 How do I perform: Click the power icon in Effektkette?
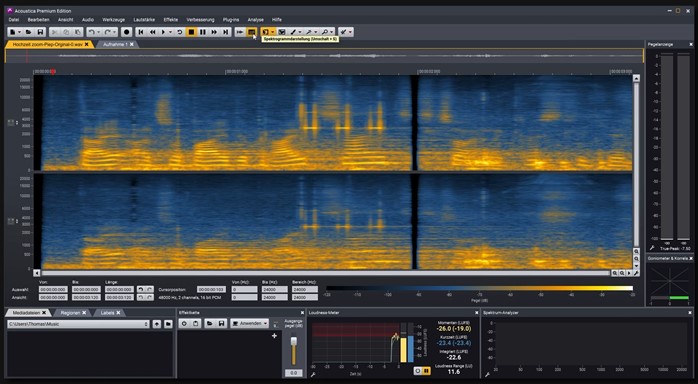click(184, 323)
